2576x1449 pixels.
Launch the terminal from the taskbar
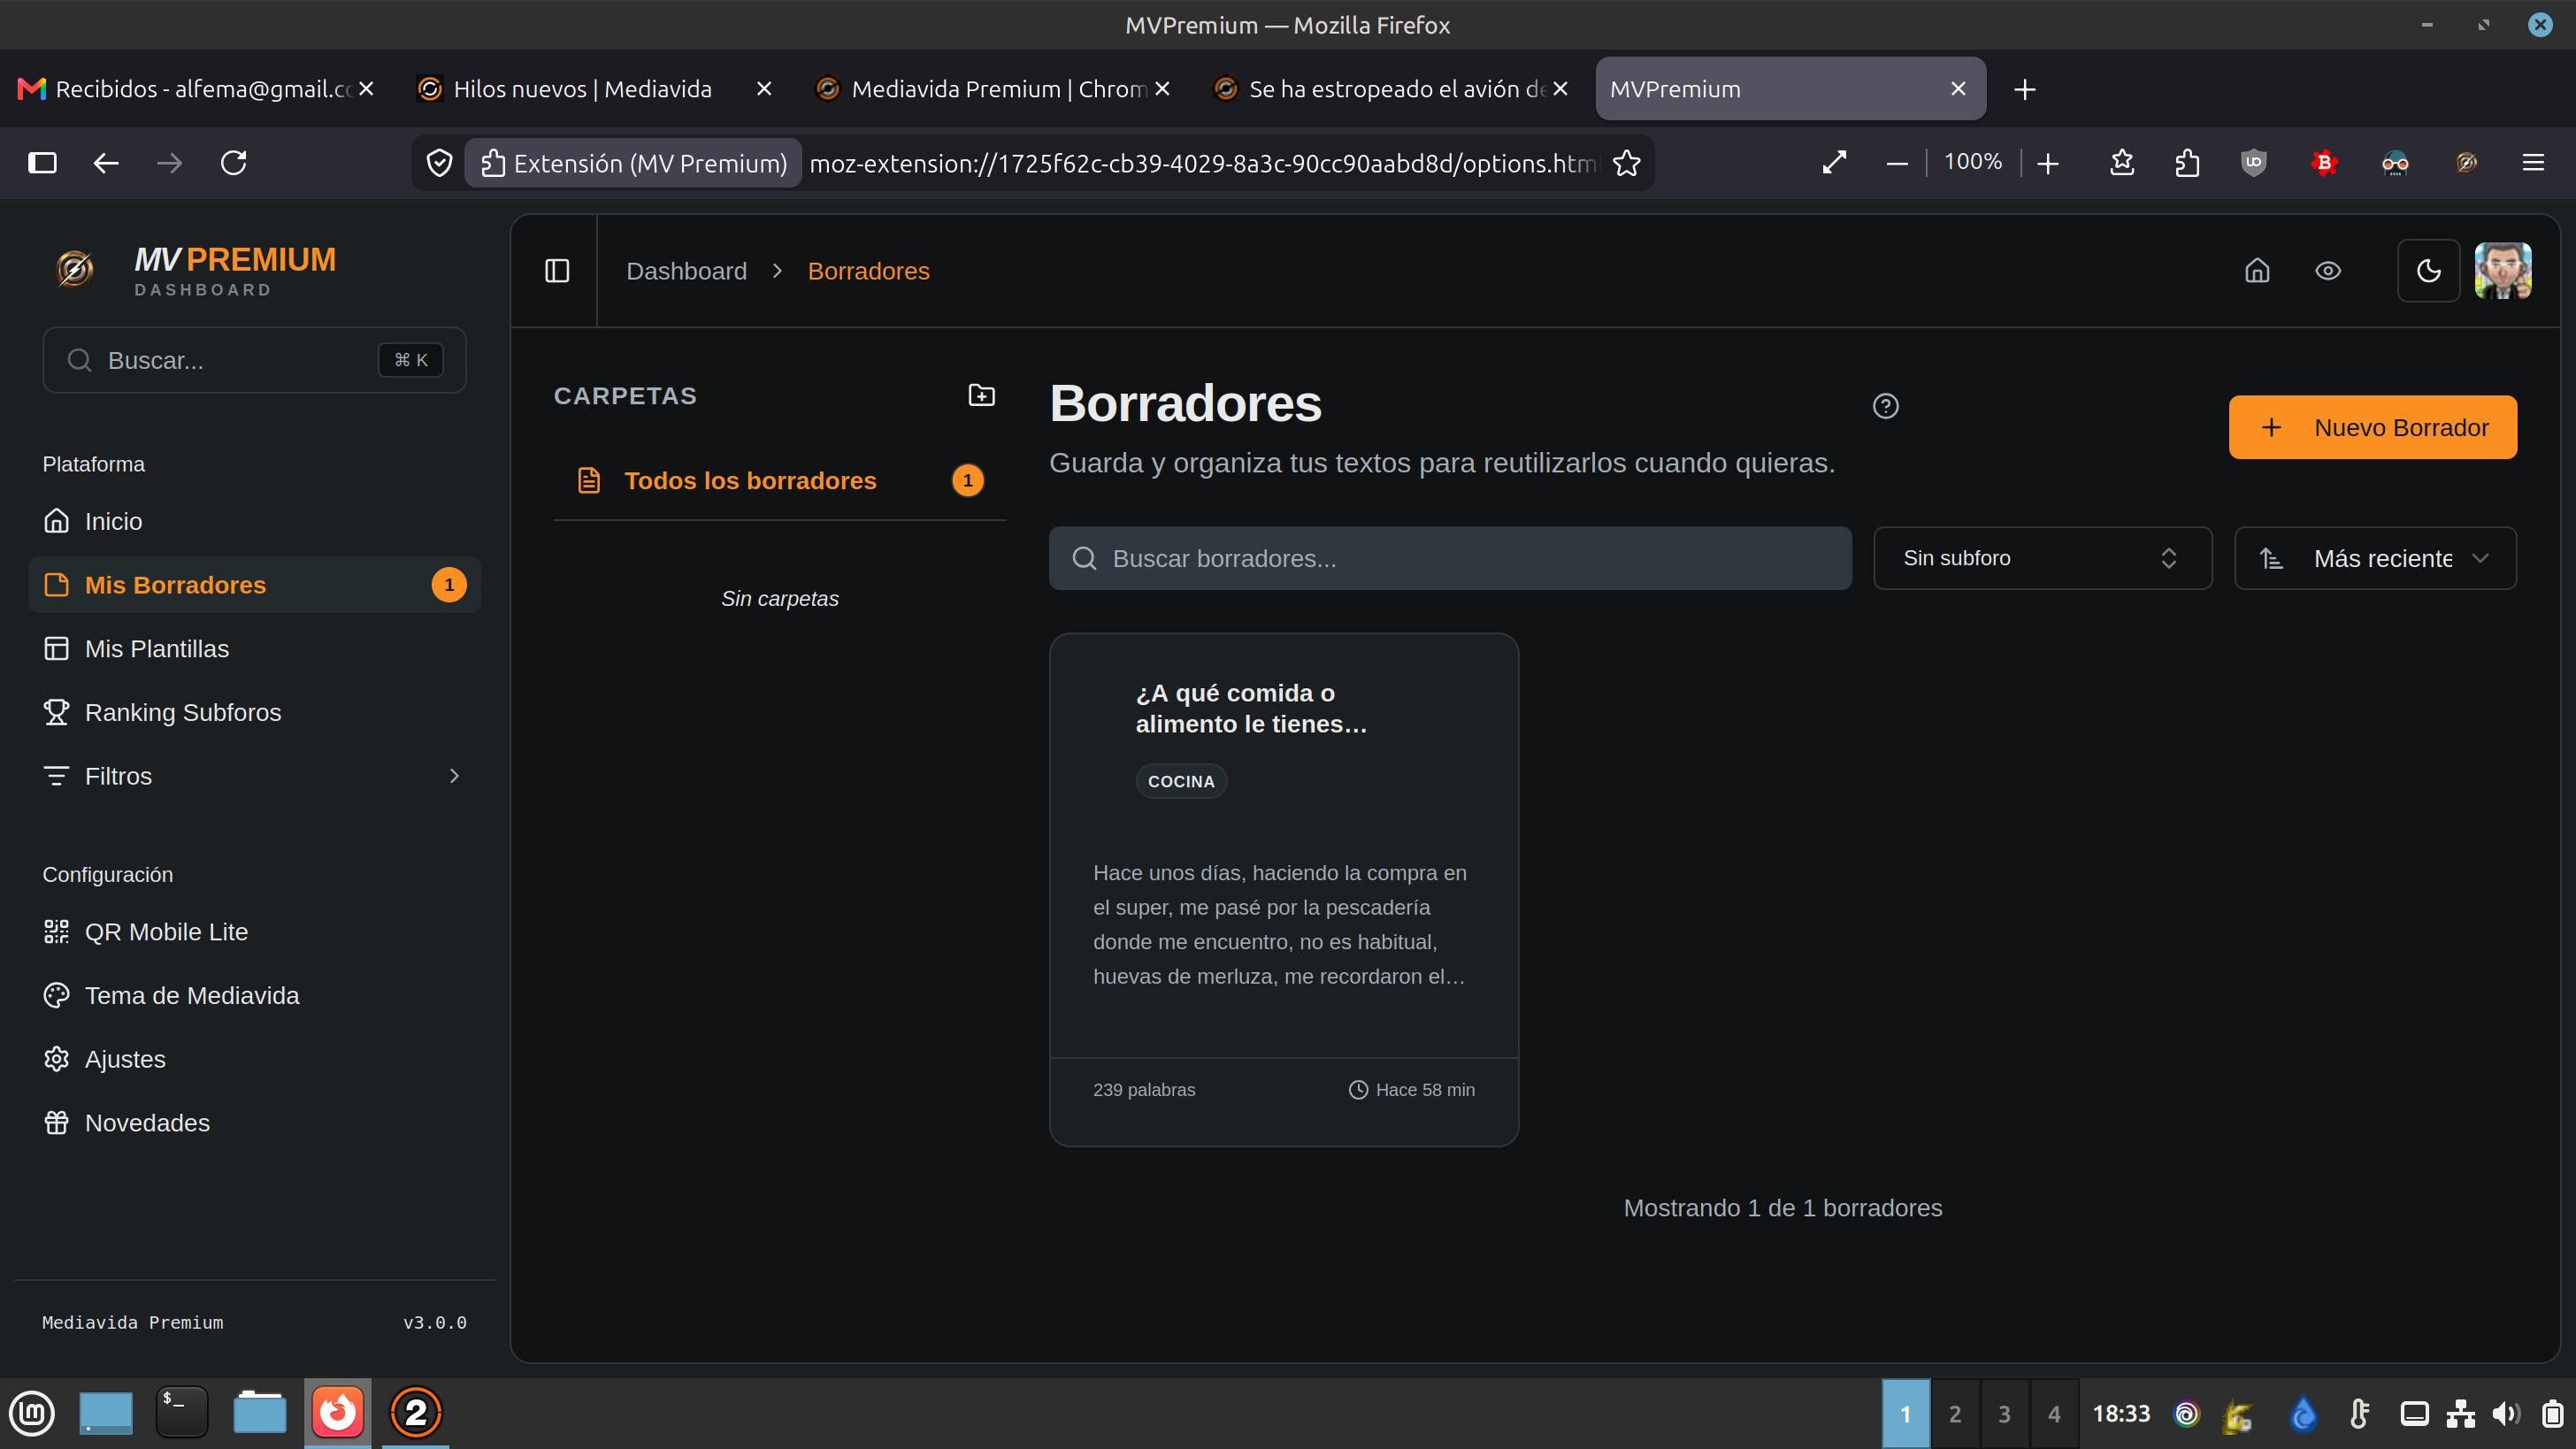click(x=182, y=1413)
